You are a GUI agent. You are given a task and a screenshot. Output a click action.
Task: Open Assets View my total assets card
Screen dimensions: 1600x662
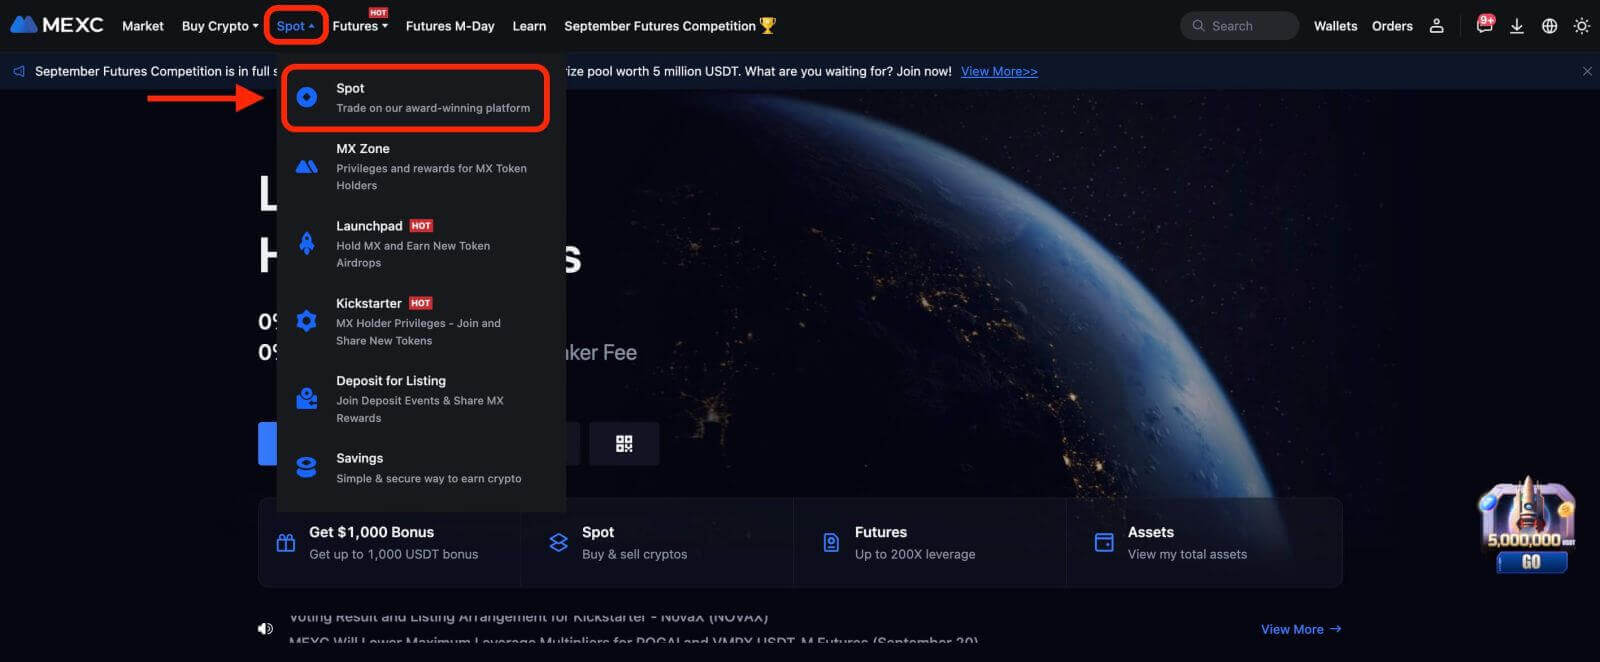click(1204, 543)
